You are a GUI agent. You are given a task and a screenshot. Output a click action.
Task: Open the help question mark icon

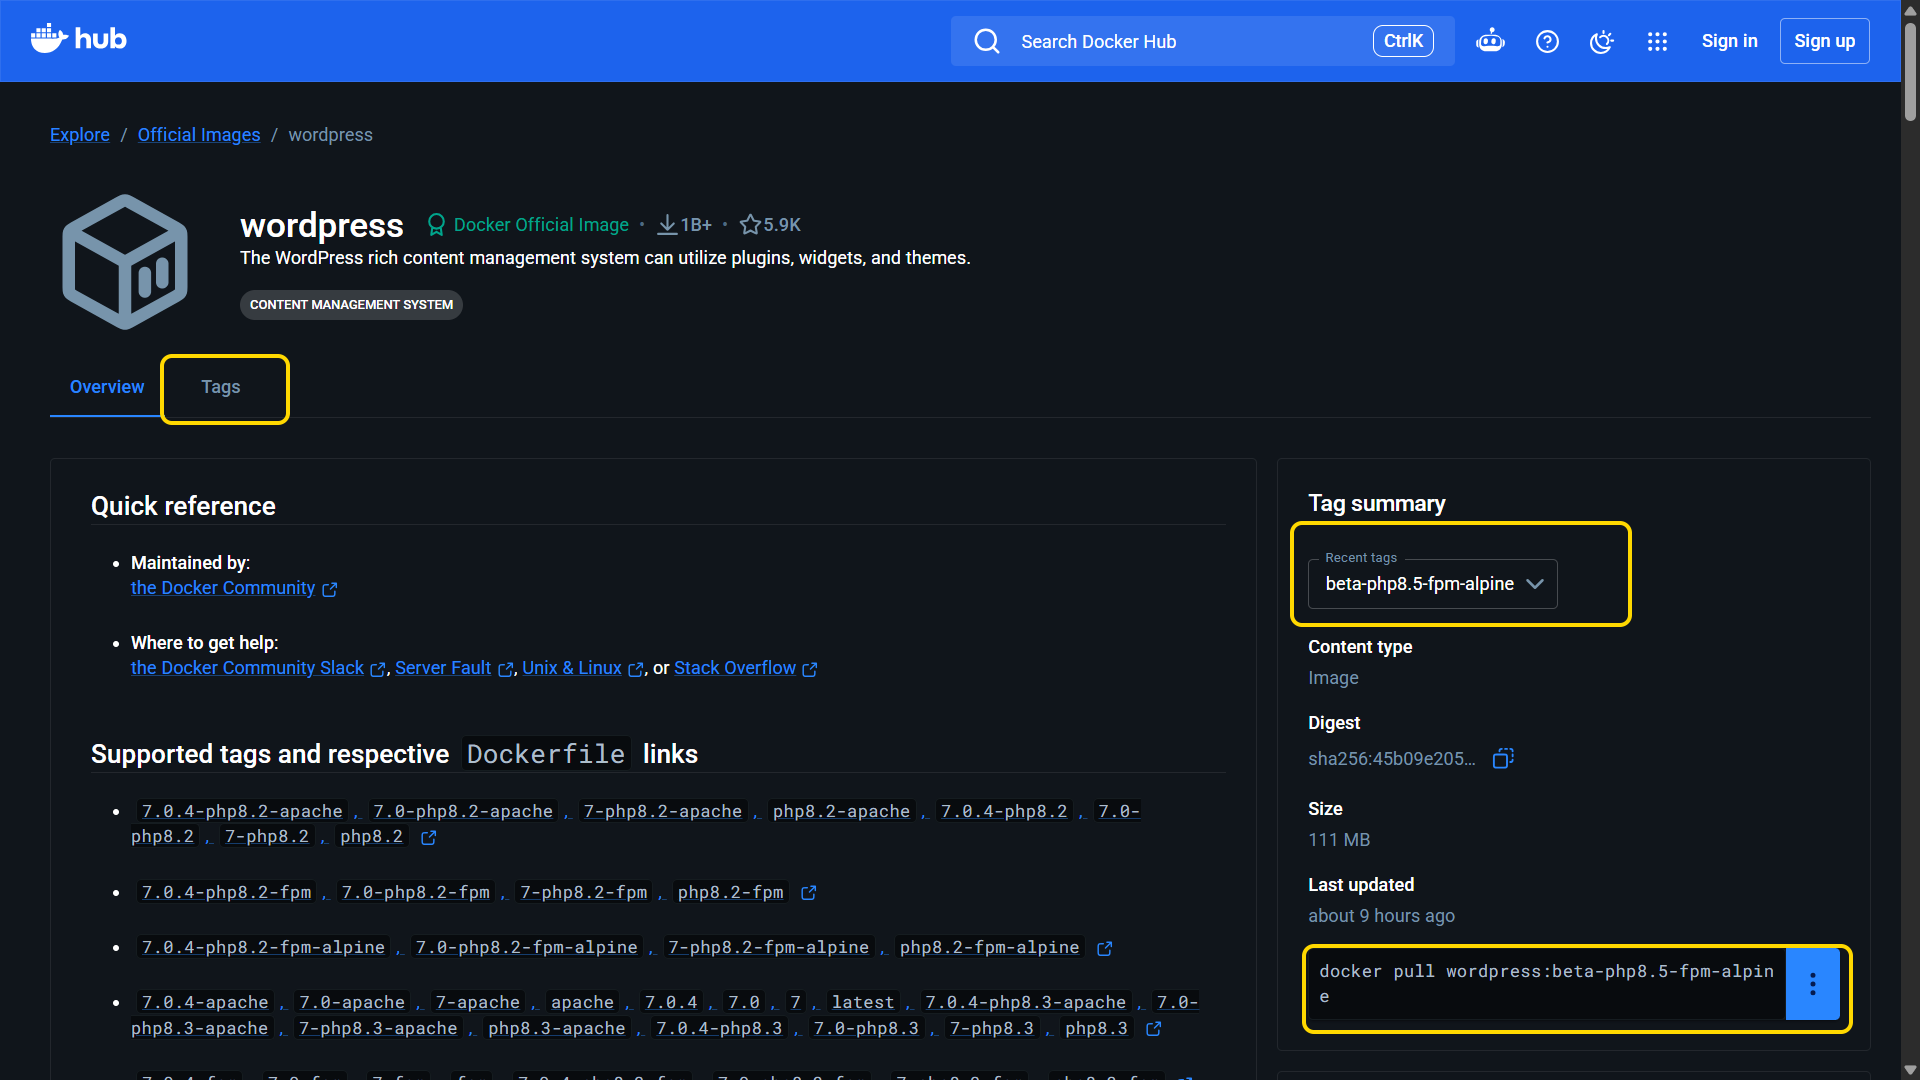pyautogui.click(x=1547, y=41)
